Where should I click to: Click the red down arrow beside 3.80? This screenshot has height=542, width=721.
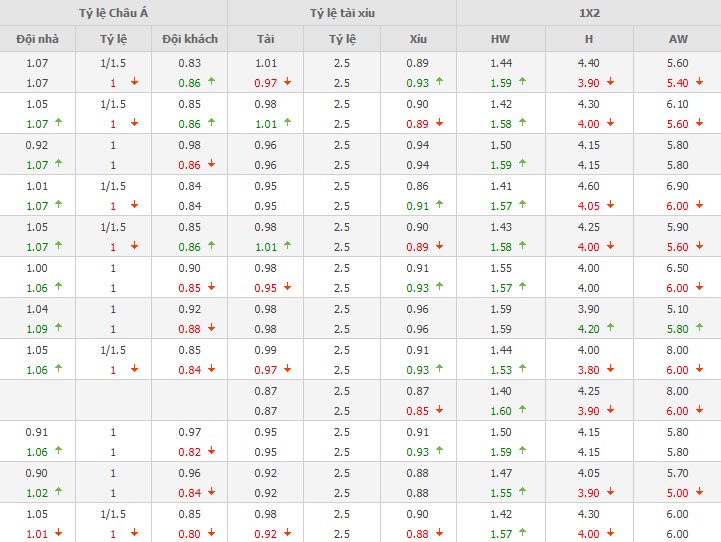pyautogui.click(x=611, y=370)
